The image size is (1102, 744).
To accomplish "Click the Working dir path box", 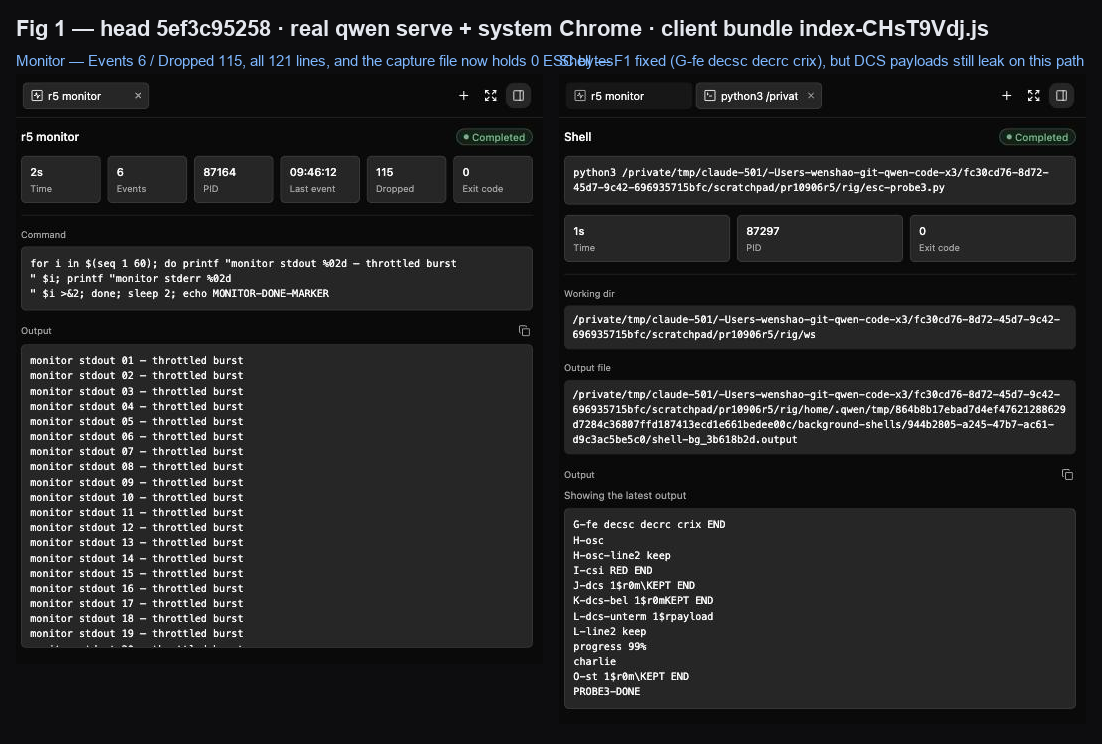I will pos(819,327).
